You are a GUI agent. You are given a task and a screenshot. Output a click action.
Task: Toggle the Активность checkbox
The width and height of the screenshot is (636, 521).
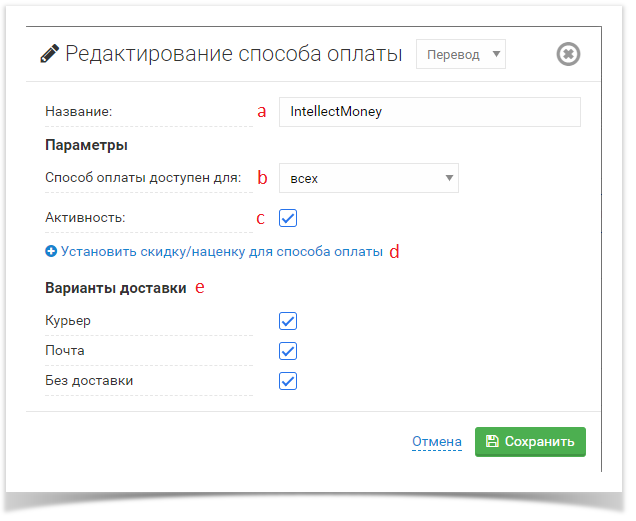click(288, 217)
